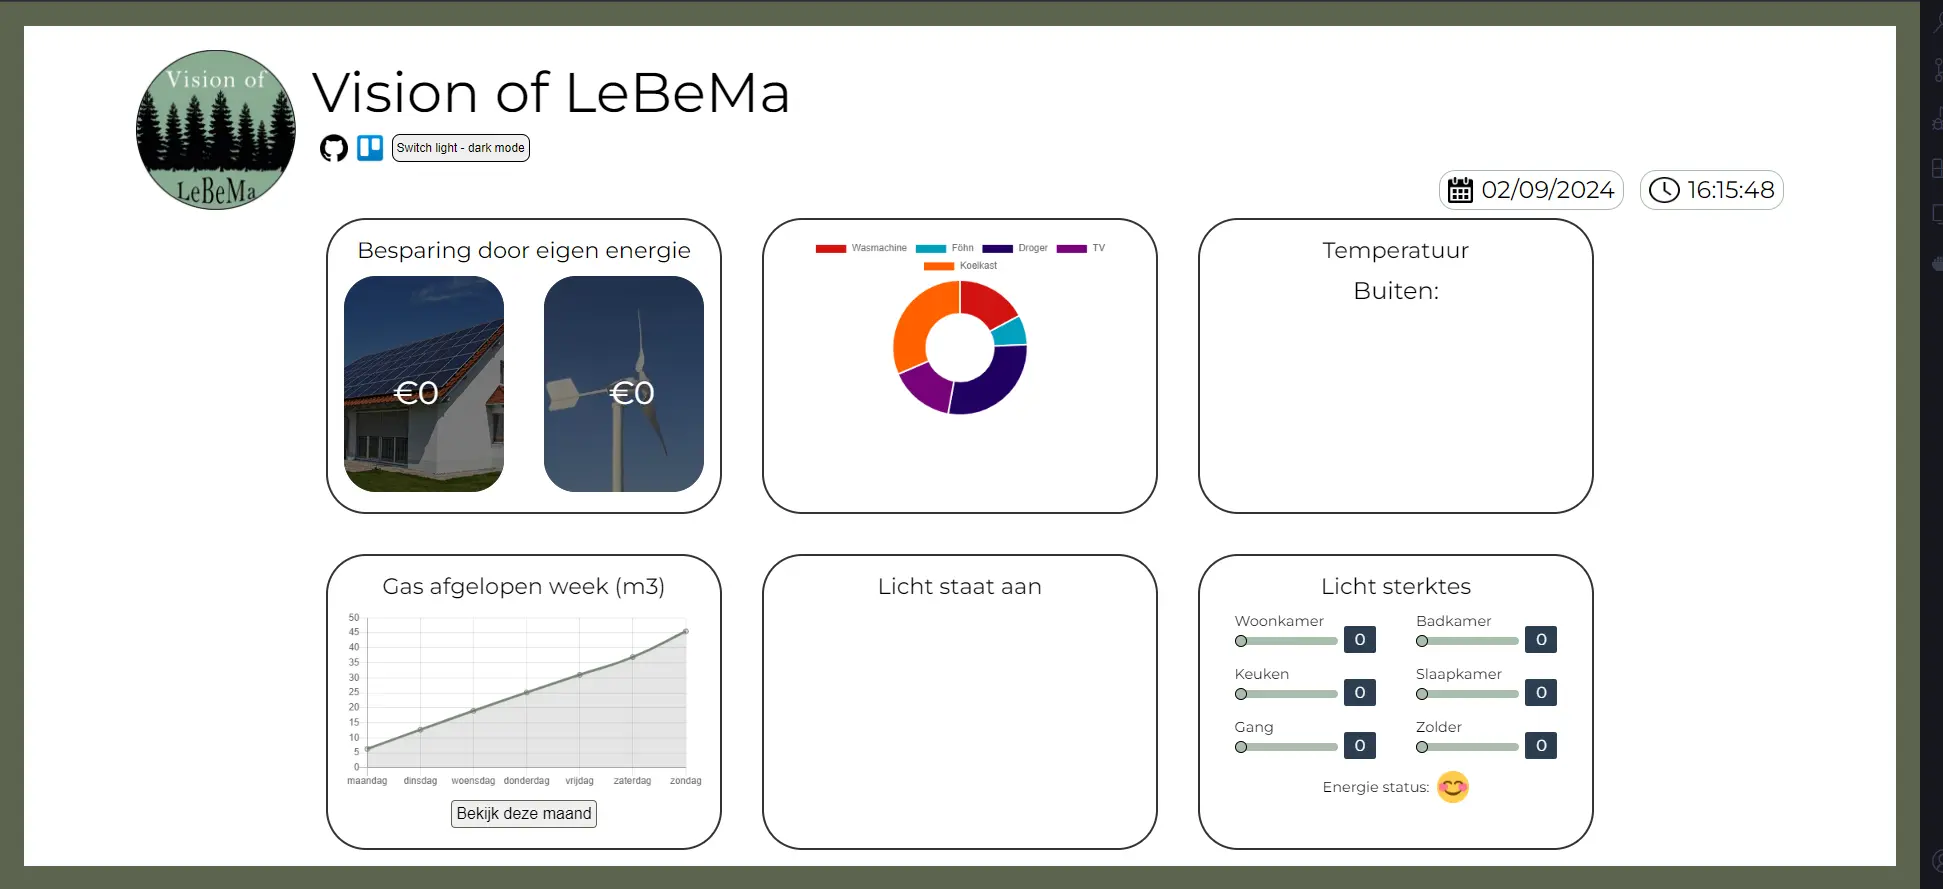
Task: Click the Zolder light value box
Action: [x=1541, y=745]
